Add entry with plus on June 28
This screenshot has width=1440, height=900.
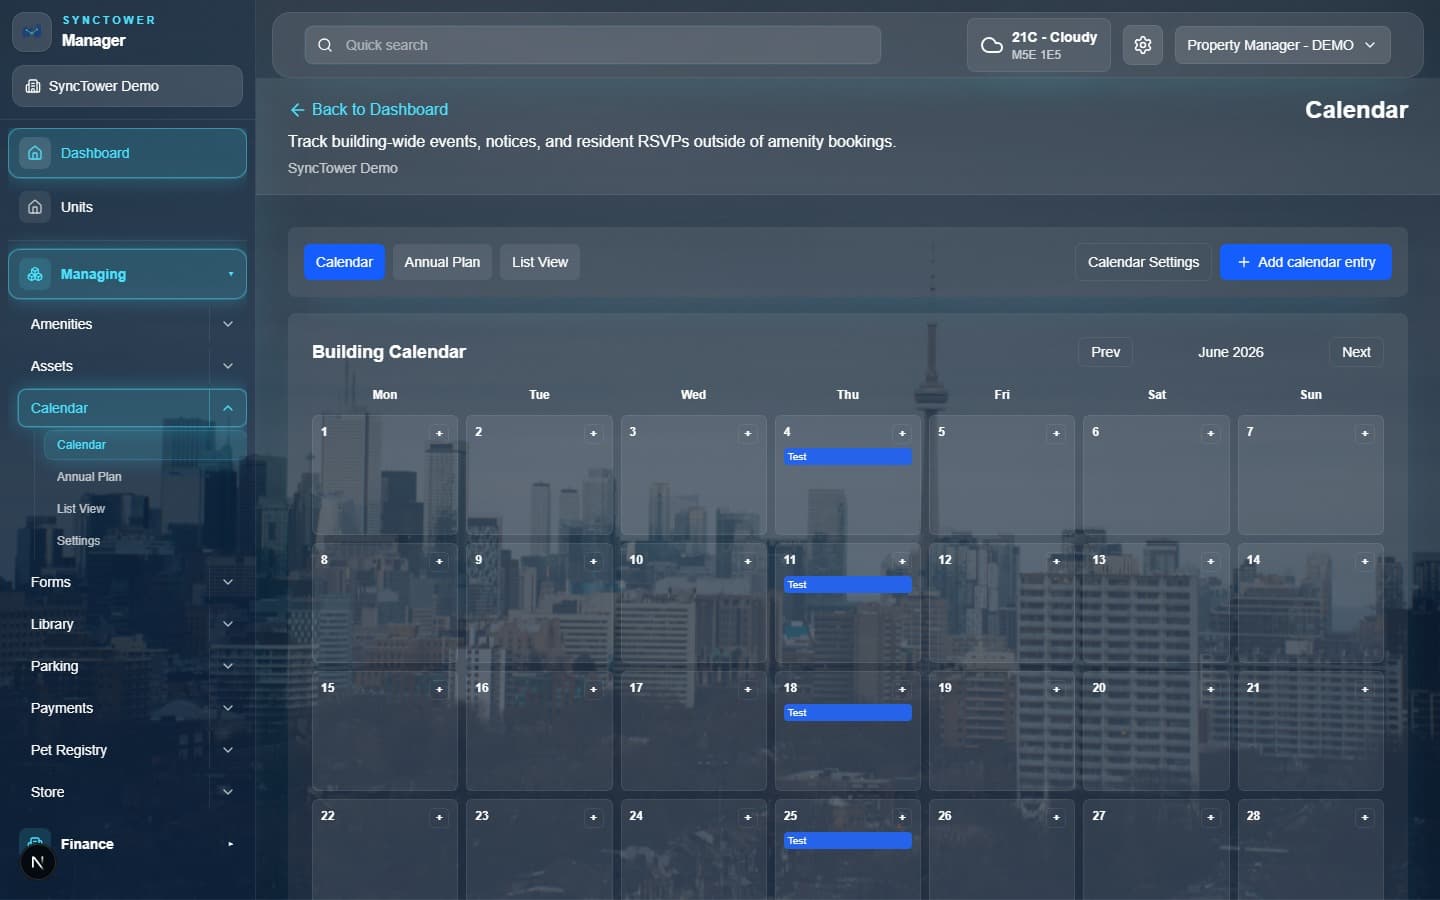1364,817
